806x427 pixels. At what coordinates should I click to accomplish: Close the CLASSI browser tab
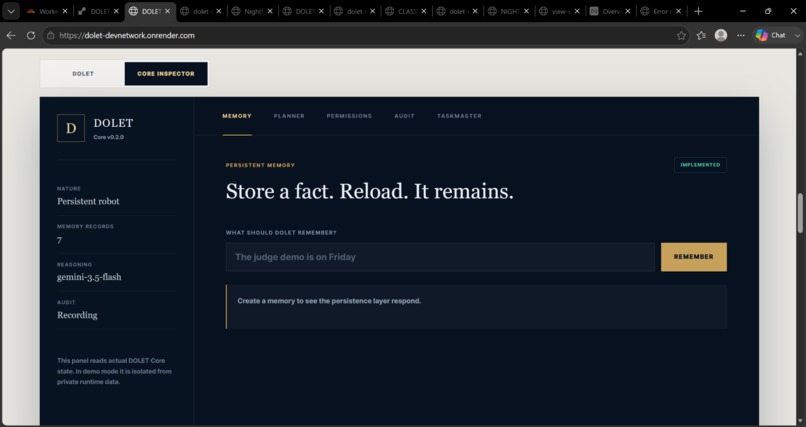point(424,11)
